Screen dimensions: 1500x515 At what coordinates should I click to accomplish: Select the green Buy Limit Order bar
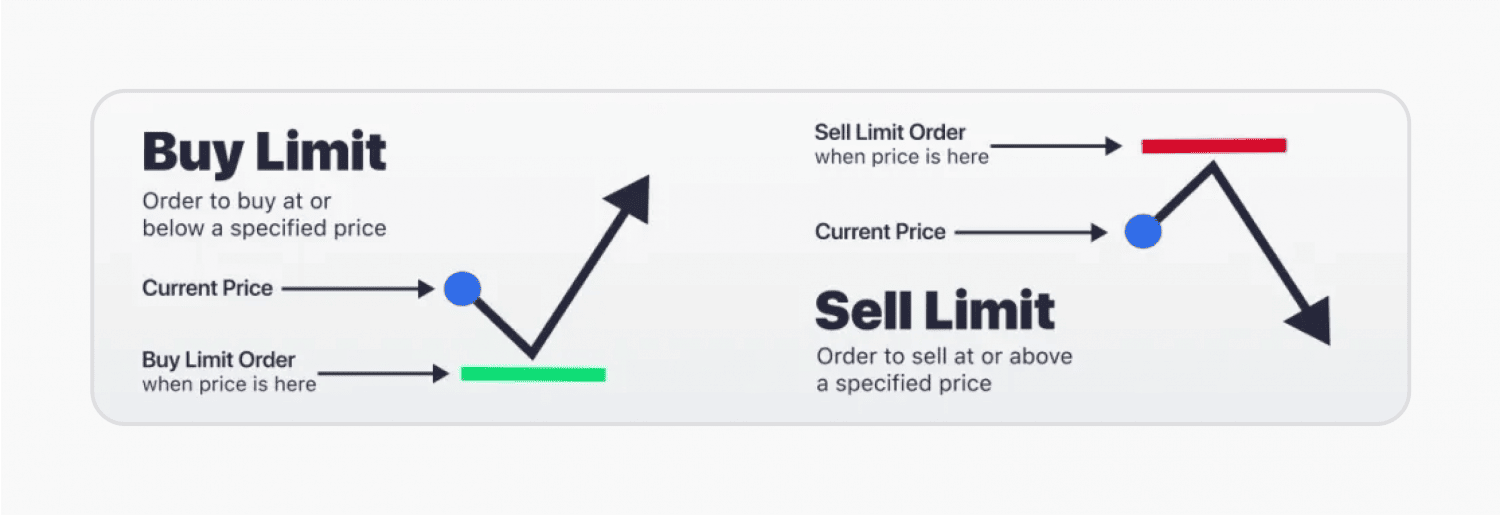(x=533, y=374)
